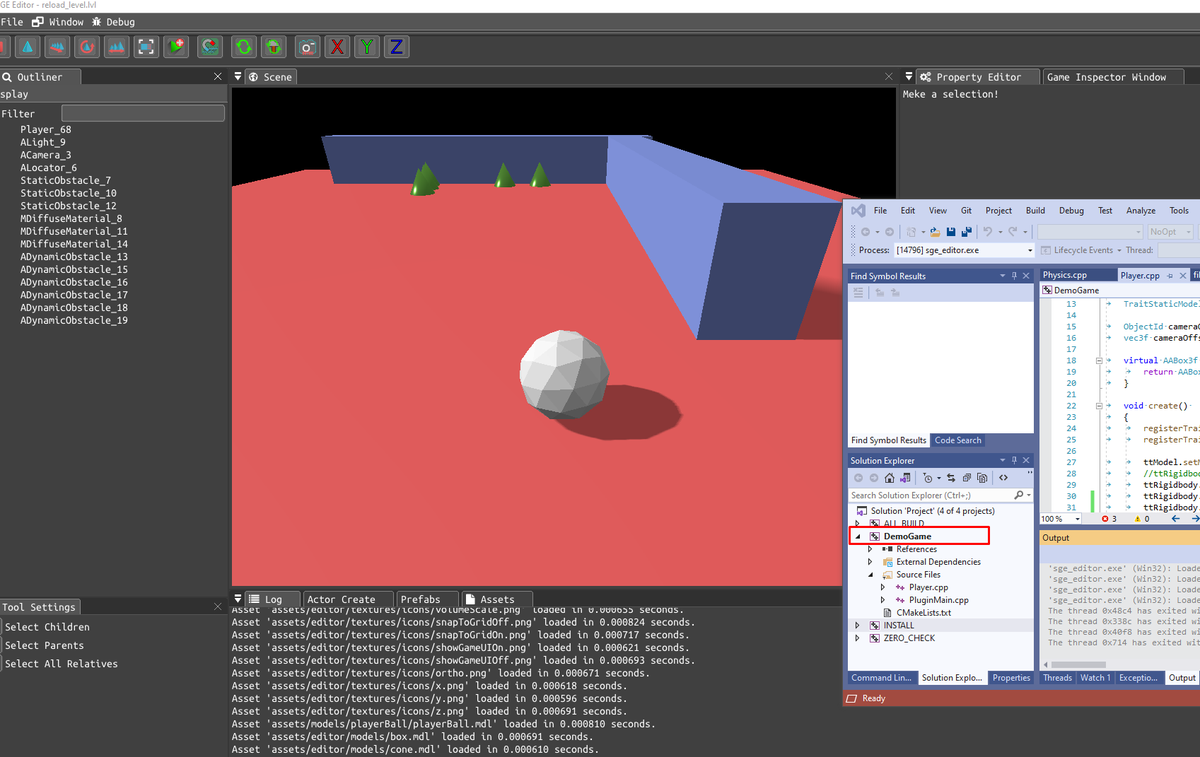Click the green play with plus toolbar icon
1200x757 pixels.
[x=177, y=46]
